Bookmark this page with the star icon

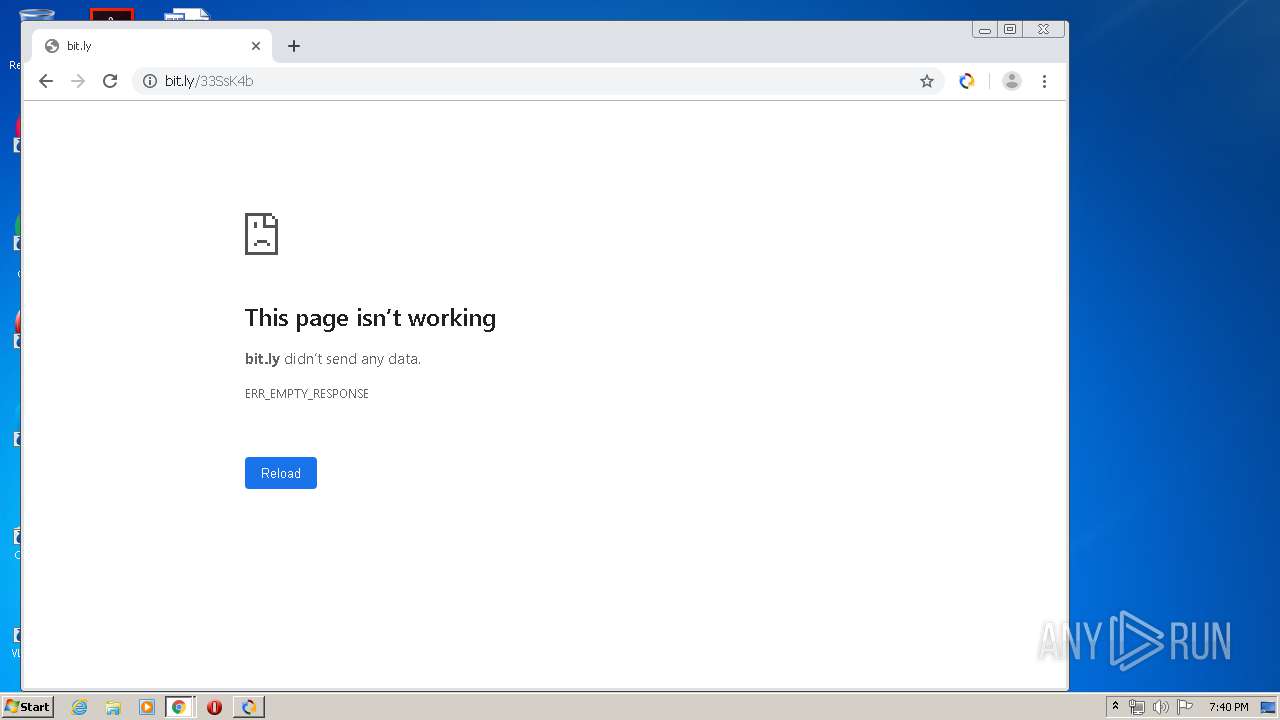[927, 81]
